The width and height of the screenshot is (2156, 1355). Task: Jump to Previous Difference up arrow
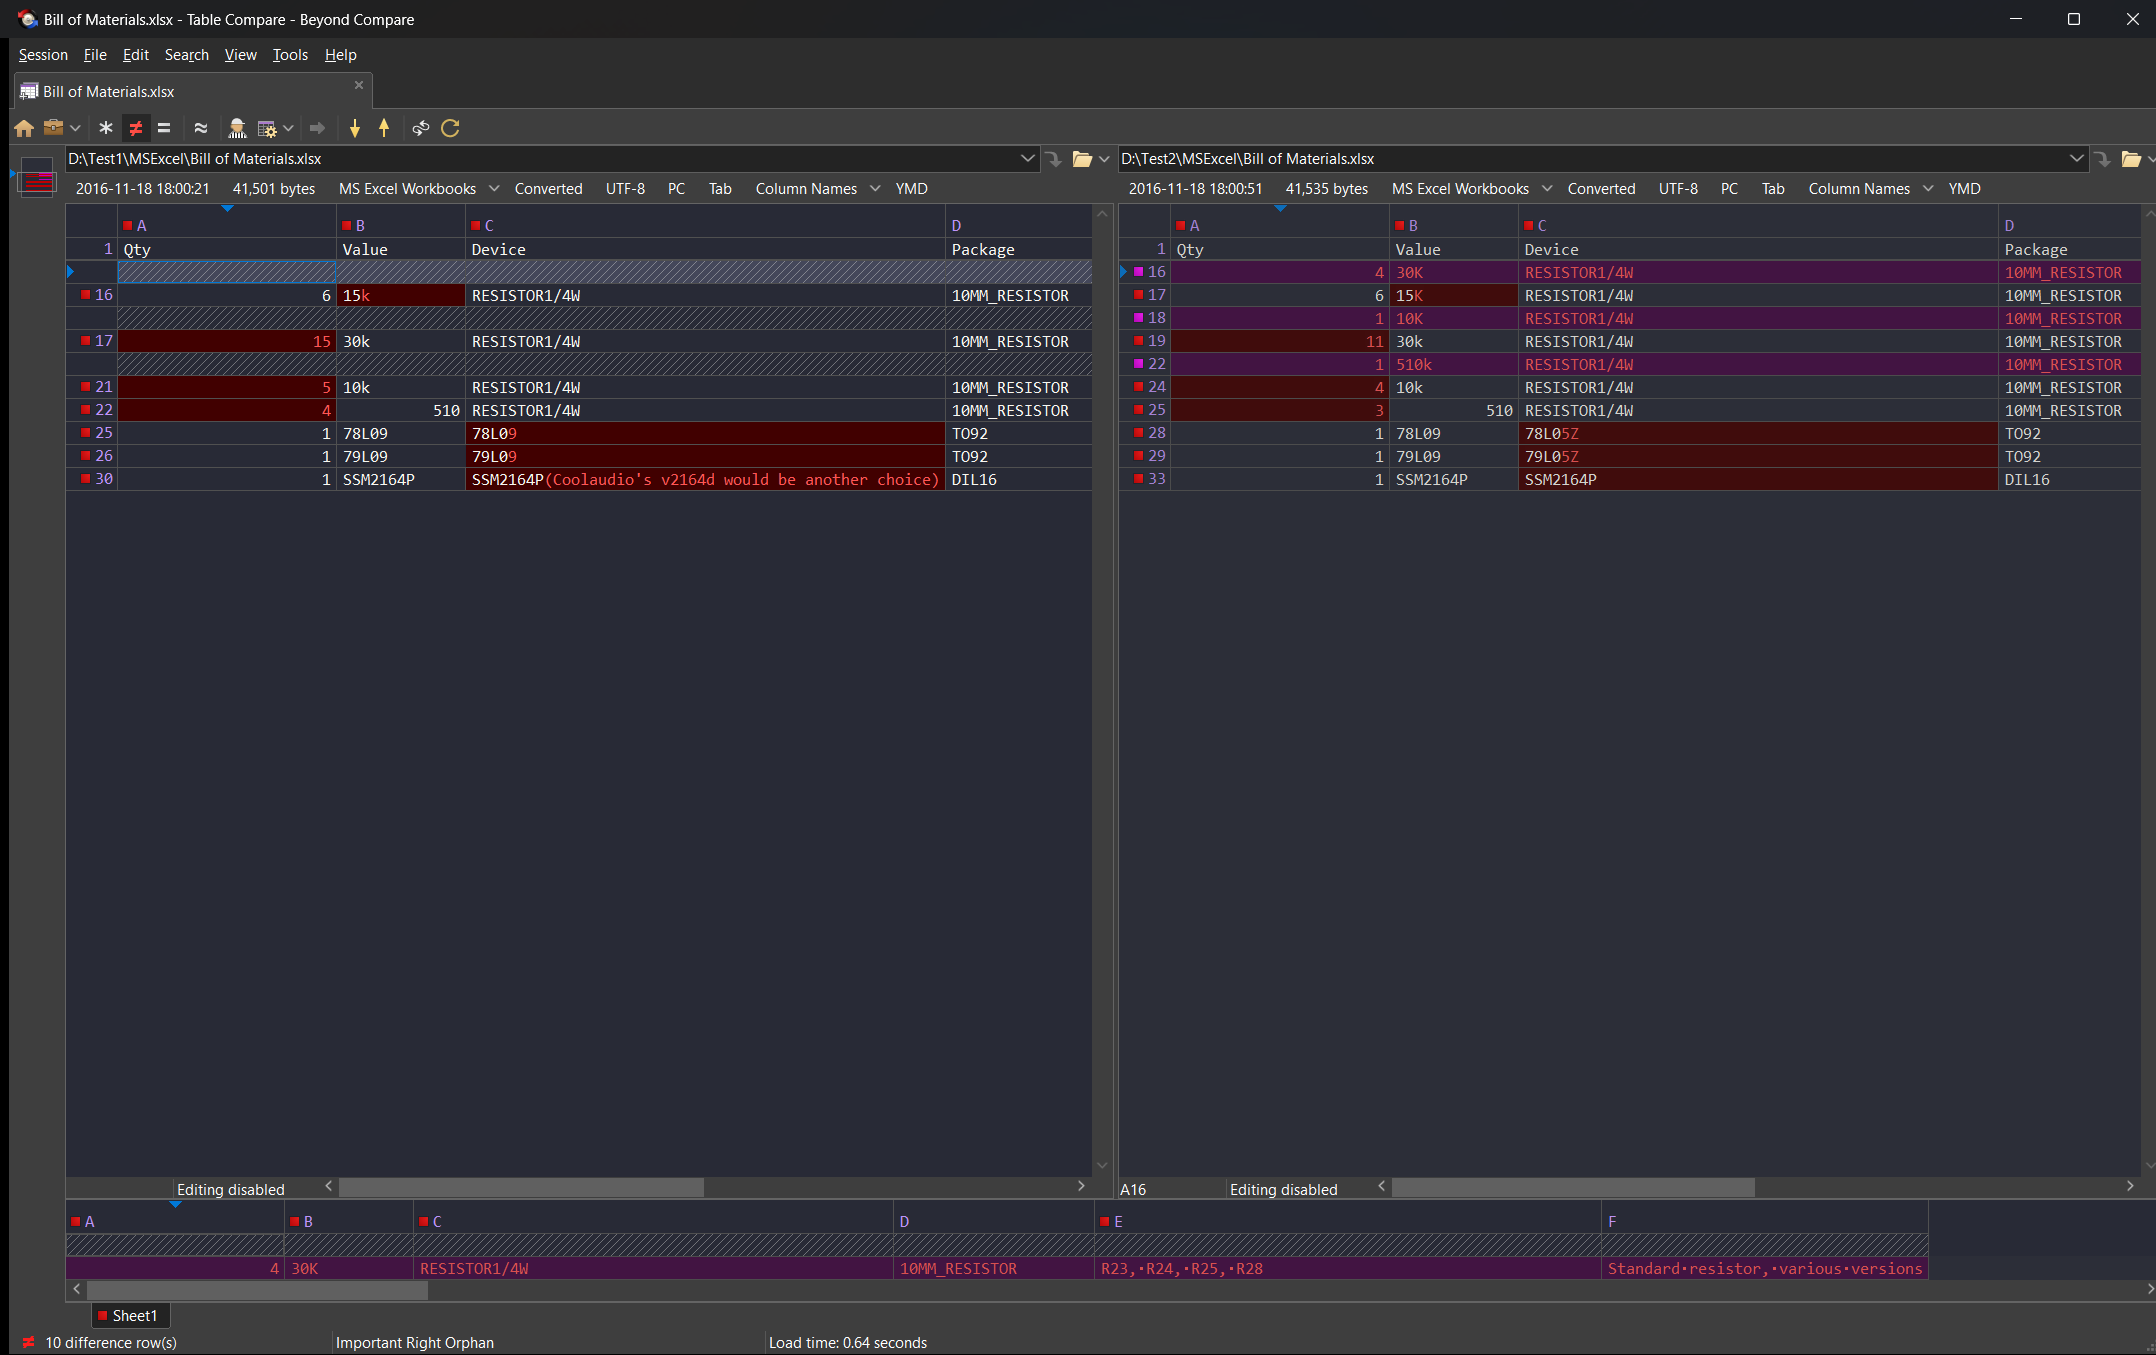tap(384, 128)
